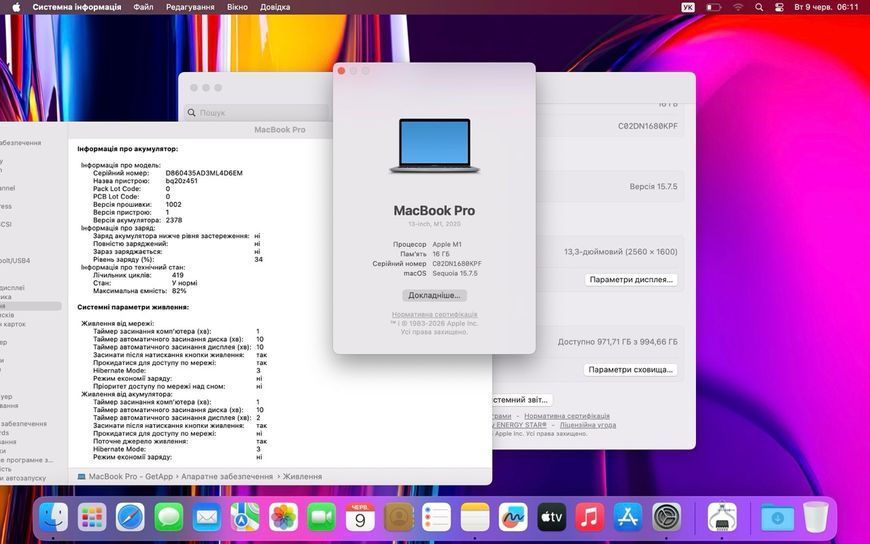Launch FaceTime from the Dock

click(322, 517)
